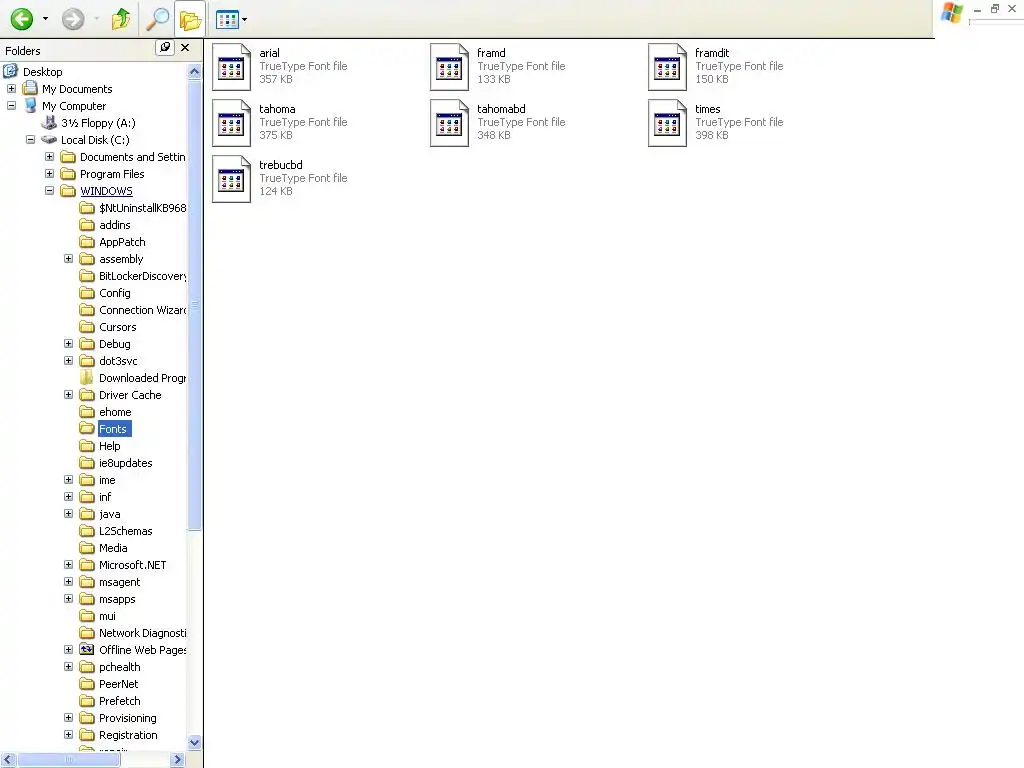Click horizontal scrollbar left arrow
The height and width of the screenshot is (768, 1024).
(x=8, y=760)
